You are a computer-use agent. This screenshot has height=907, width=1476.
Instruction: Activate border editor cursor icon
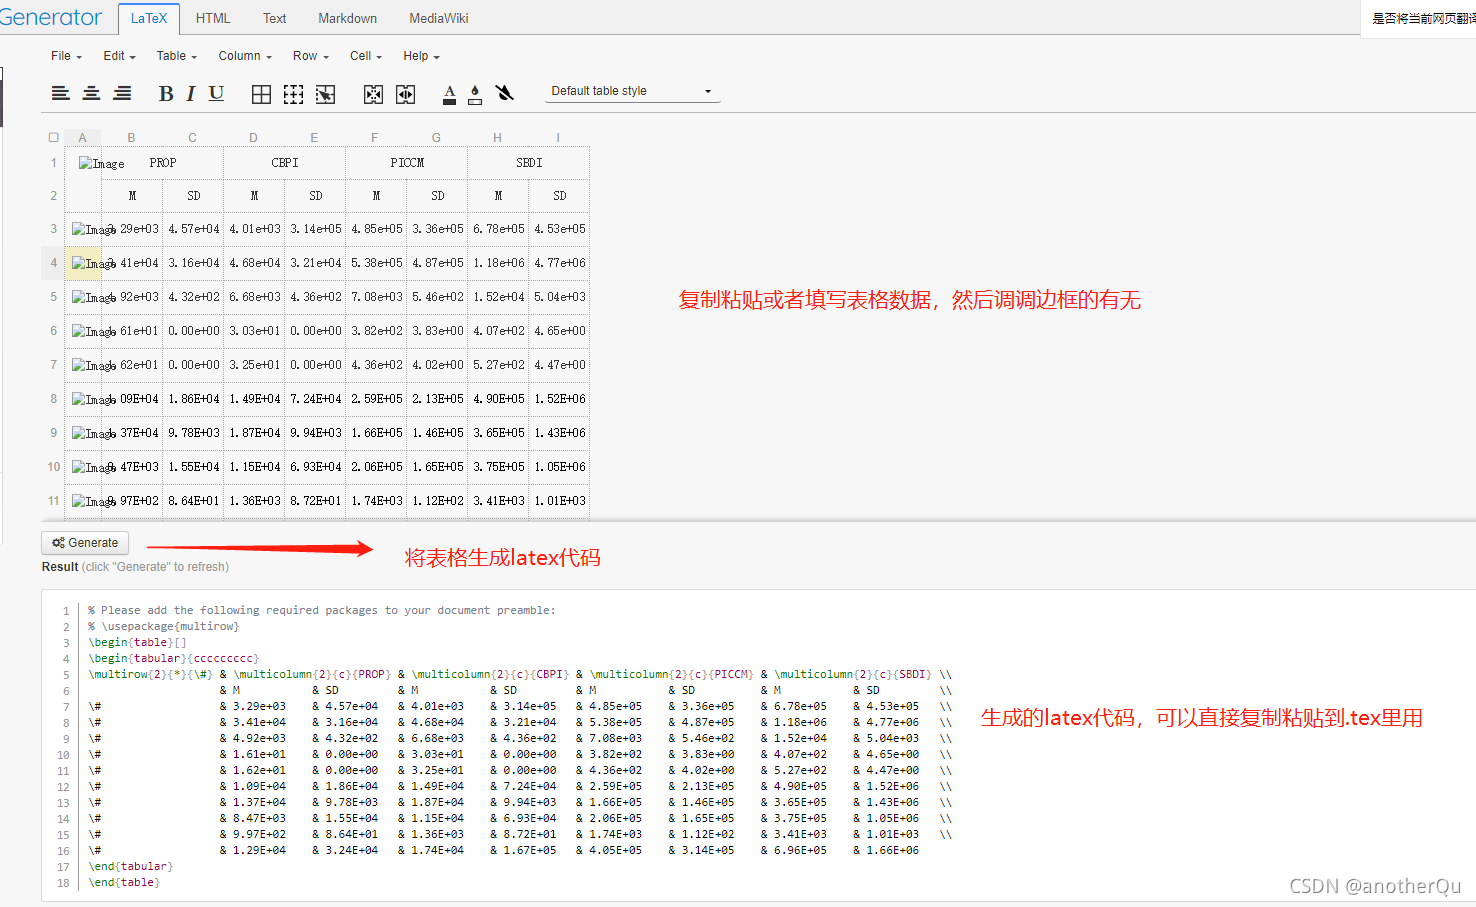325,94
